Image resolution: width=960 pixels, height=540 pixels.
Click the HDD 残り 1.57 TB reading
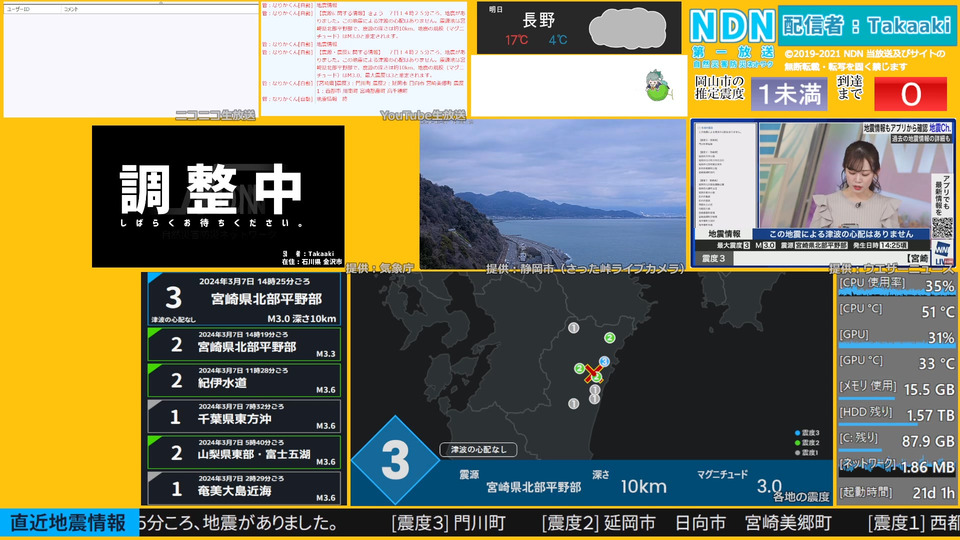tap(896, 415)
